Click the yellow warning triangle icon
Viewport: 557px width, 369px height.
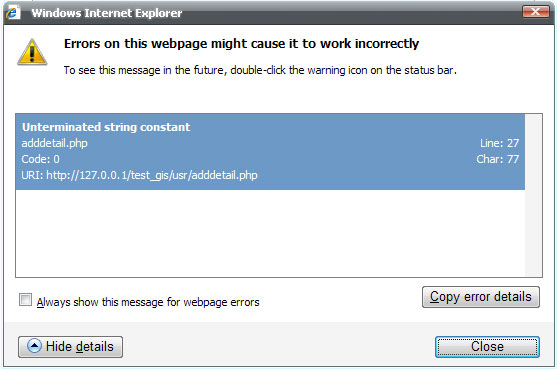(32, 52)
